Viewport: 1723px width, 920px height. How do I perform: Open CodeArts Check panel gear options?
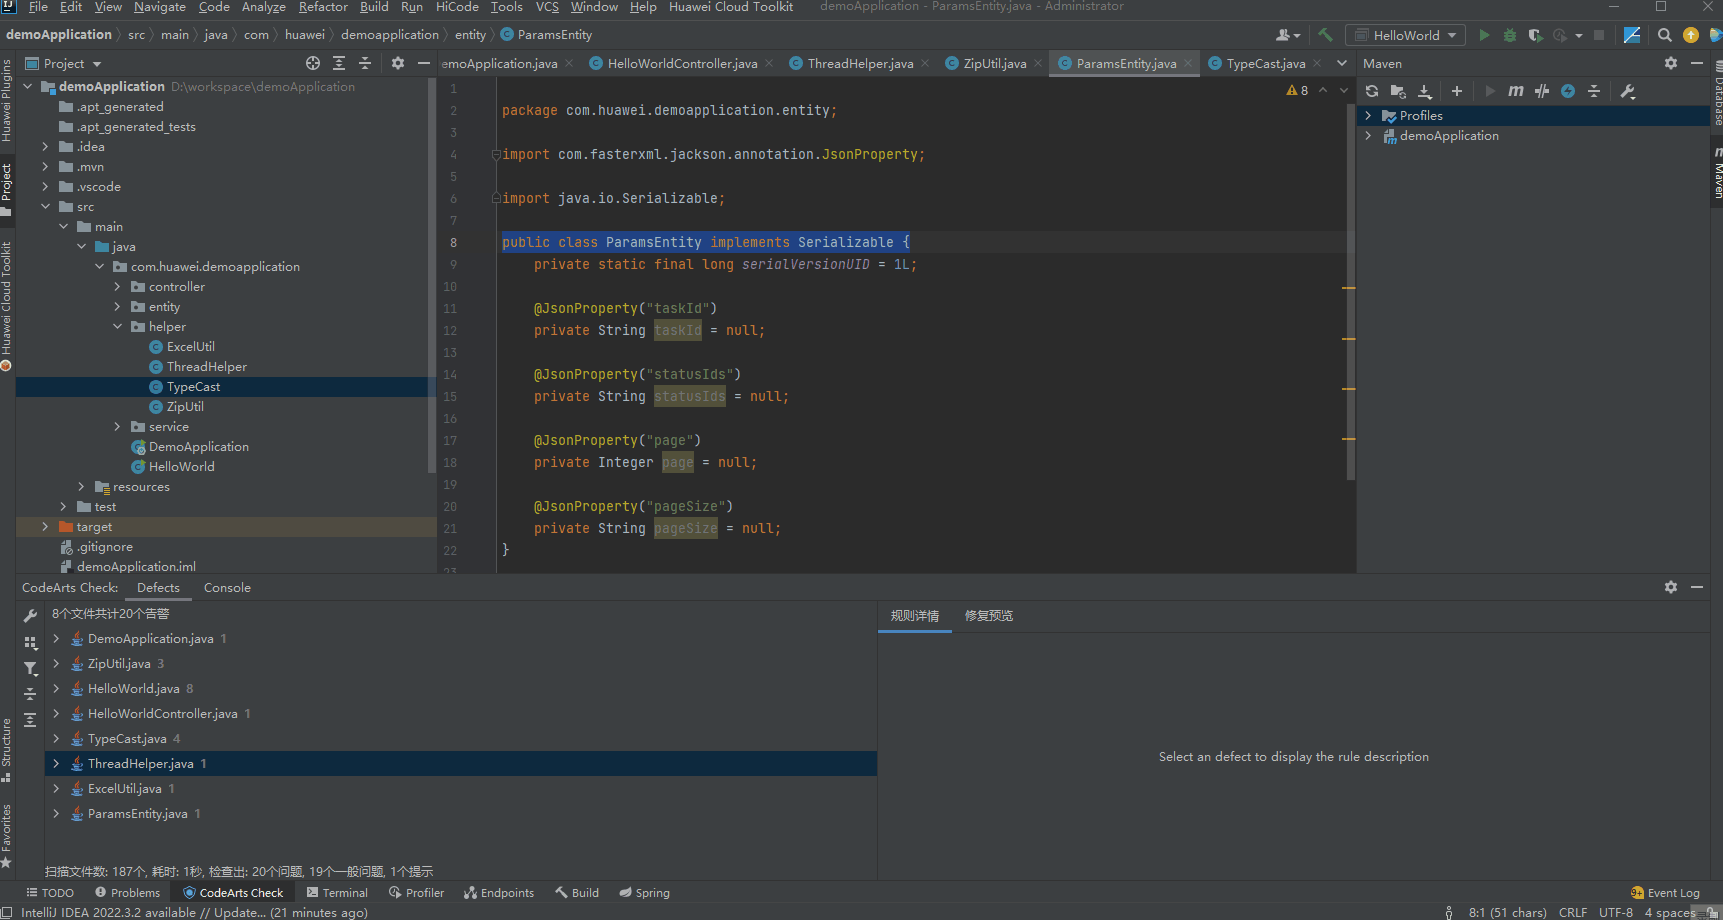[x=1671, y=587]
